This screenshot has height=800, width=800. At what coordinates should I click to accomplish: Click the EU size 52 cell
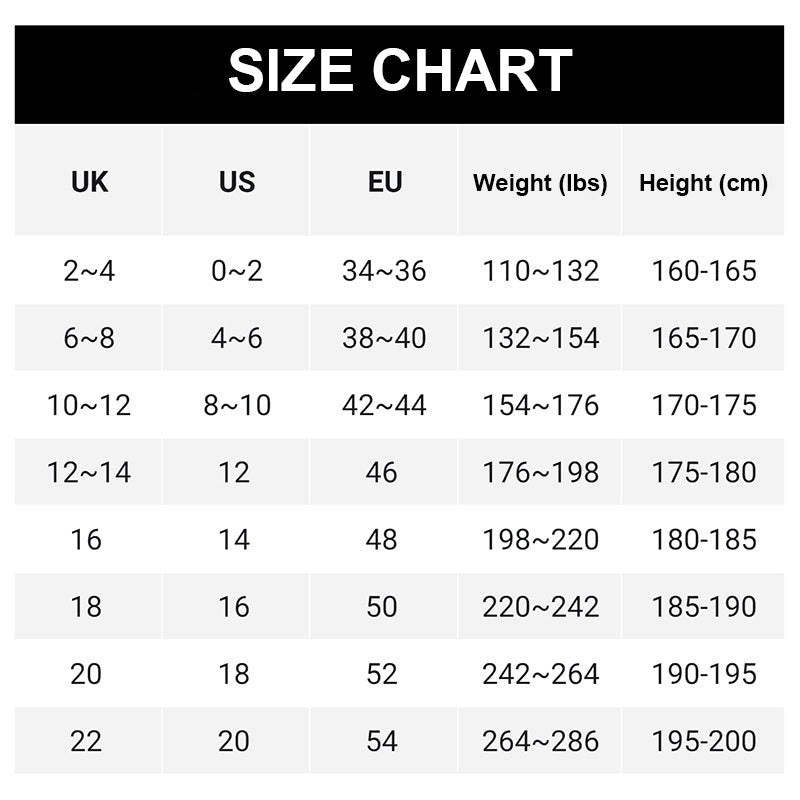[x=382, y=674]
